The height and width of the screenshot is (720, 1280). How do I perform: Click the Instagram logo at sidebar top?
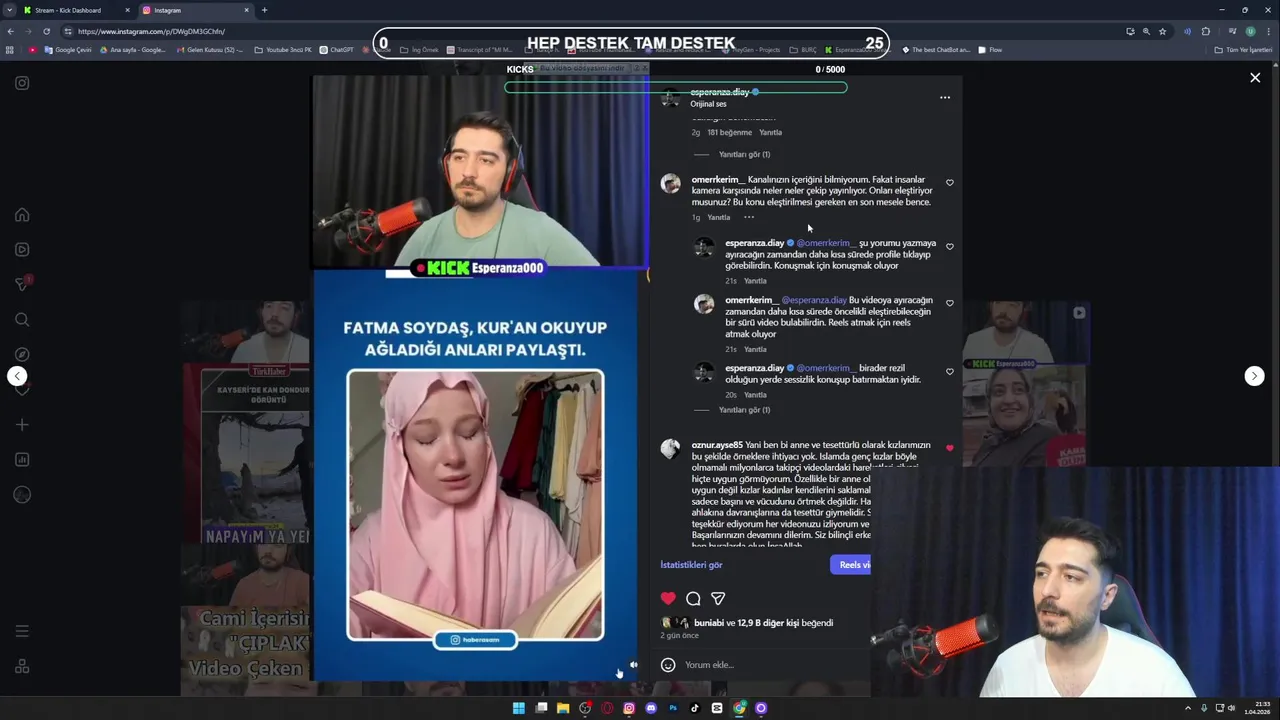coord(22,83)
